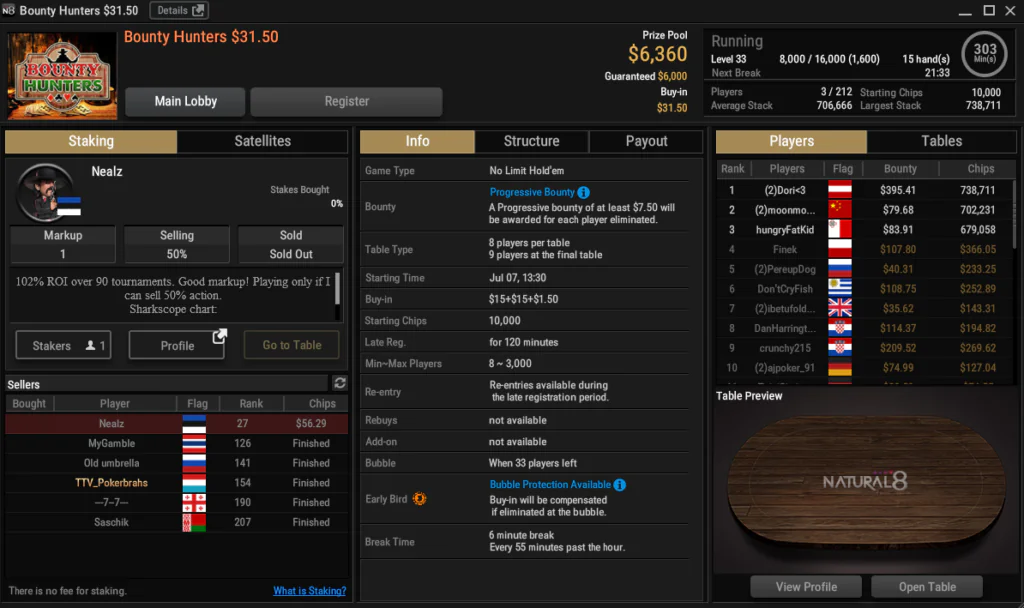This screenshot has height=608, width=1024.
Task: Click the Austria flag beside (2)Dori<3
Action: click(841, 190)
